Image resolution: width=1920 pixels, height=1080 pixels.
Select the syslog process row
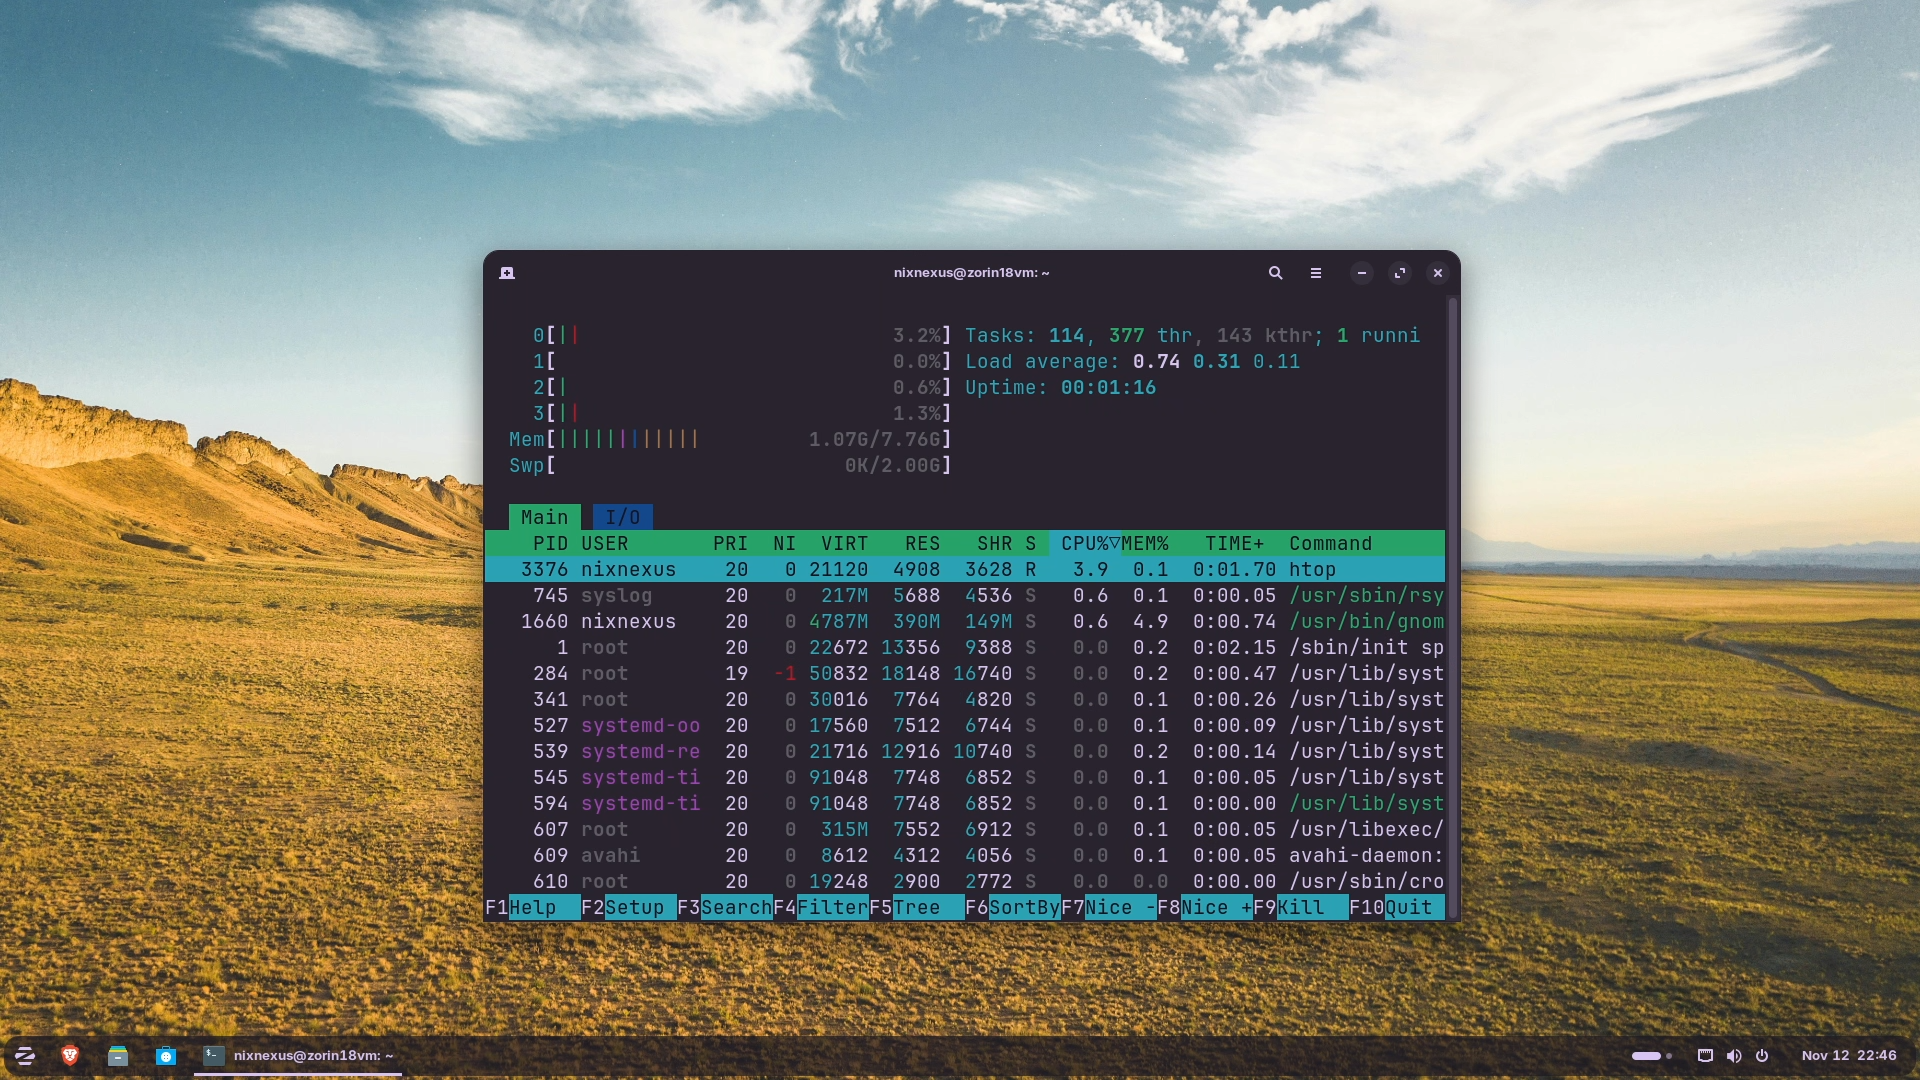(900, 595)
